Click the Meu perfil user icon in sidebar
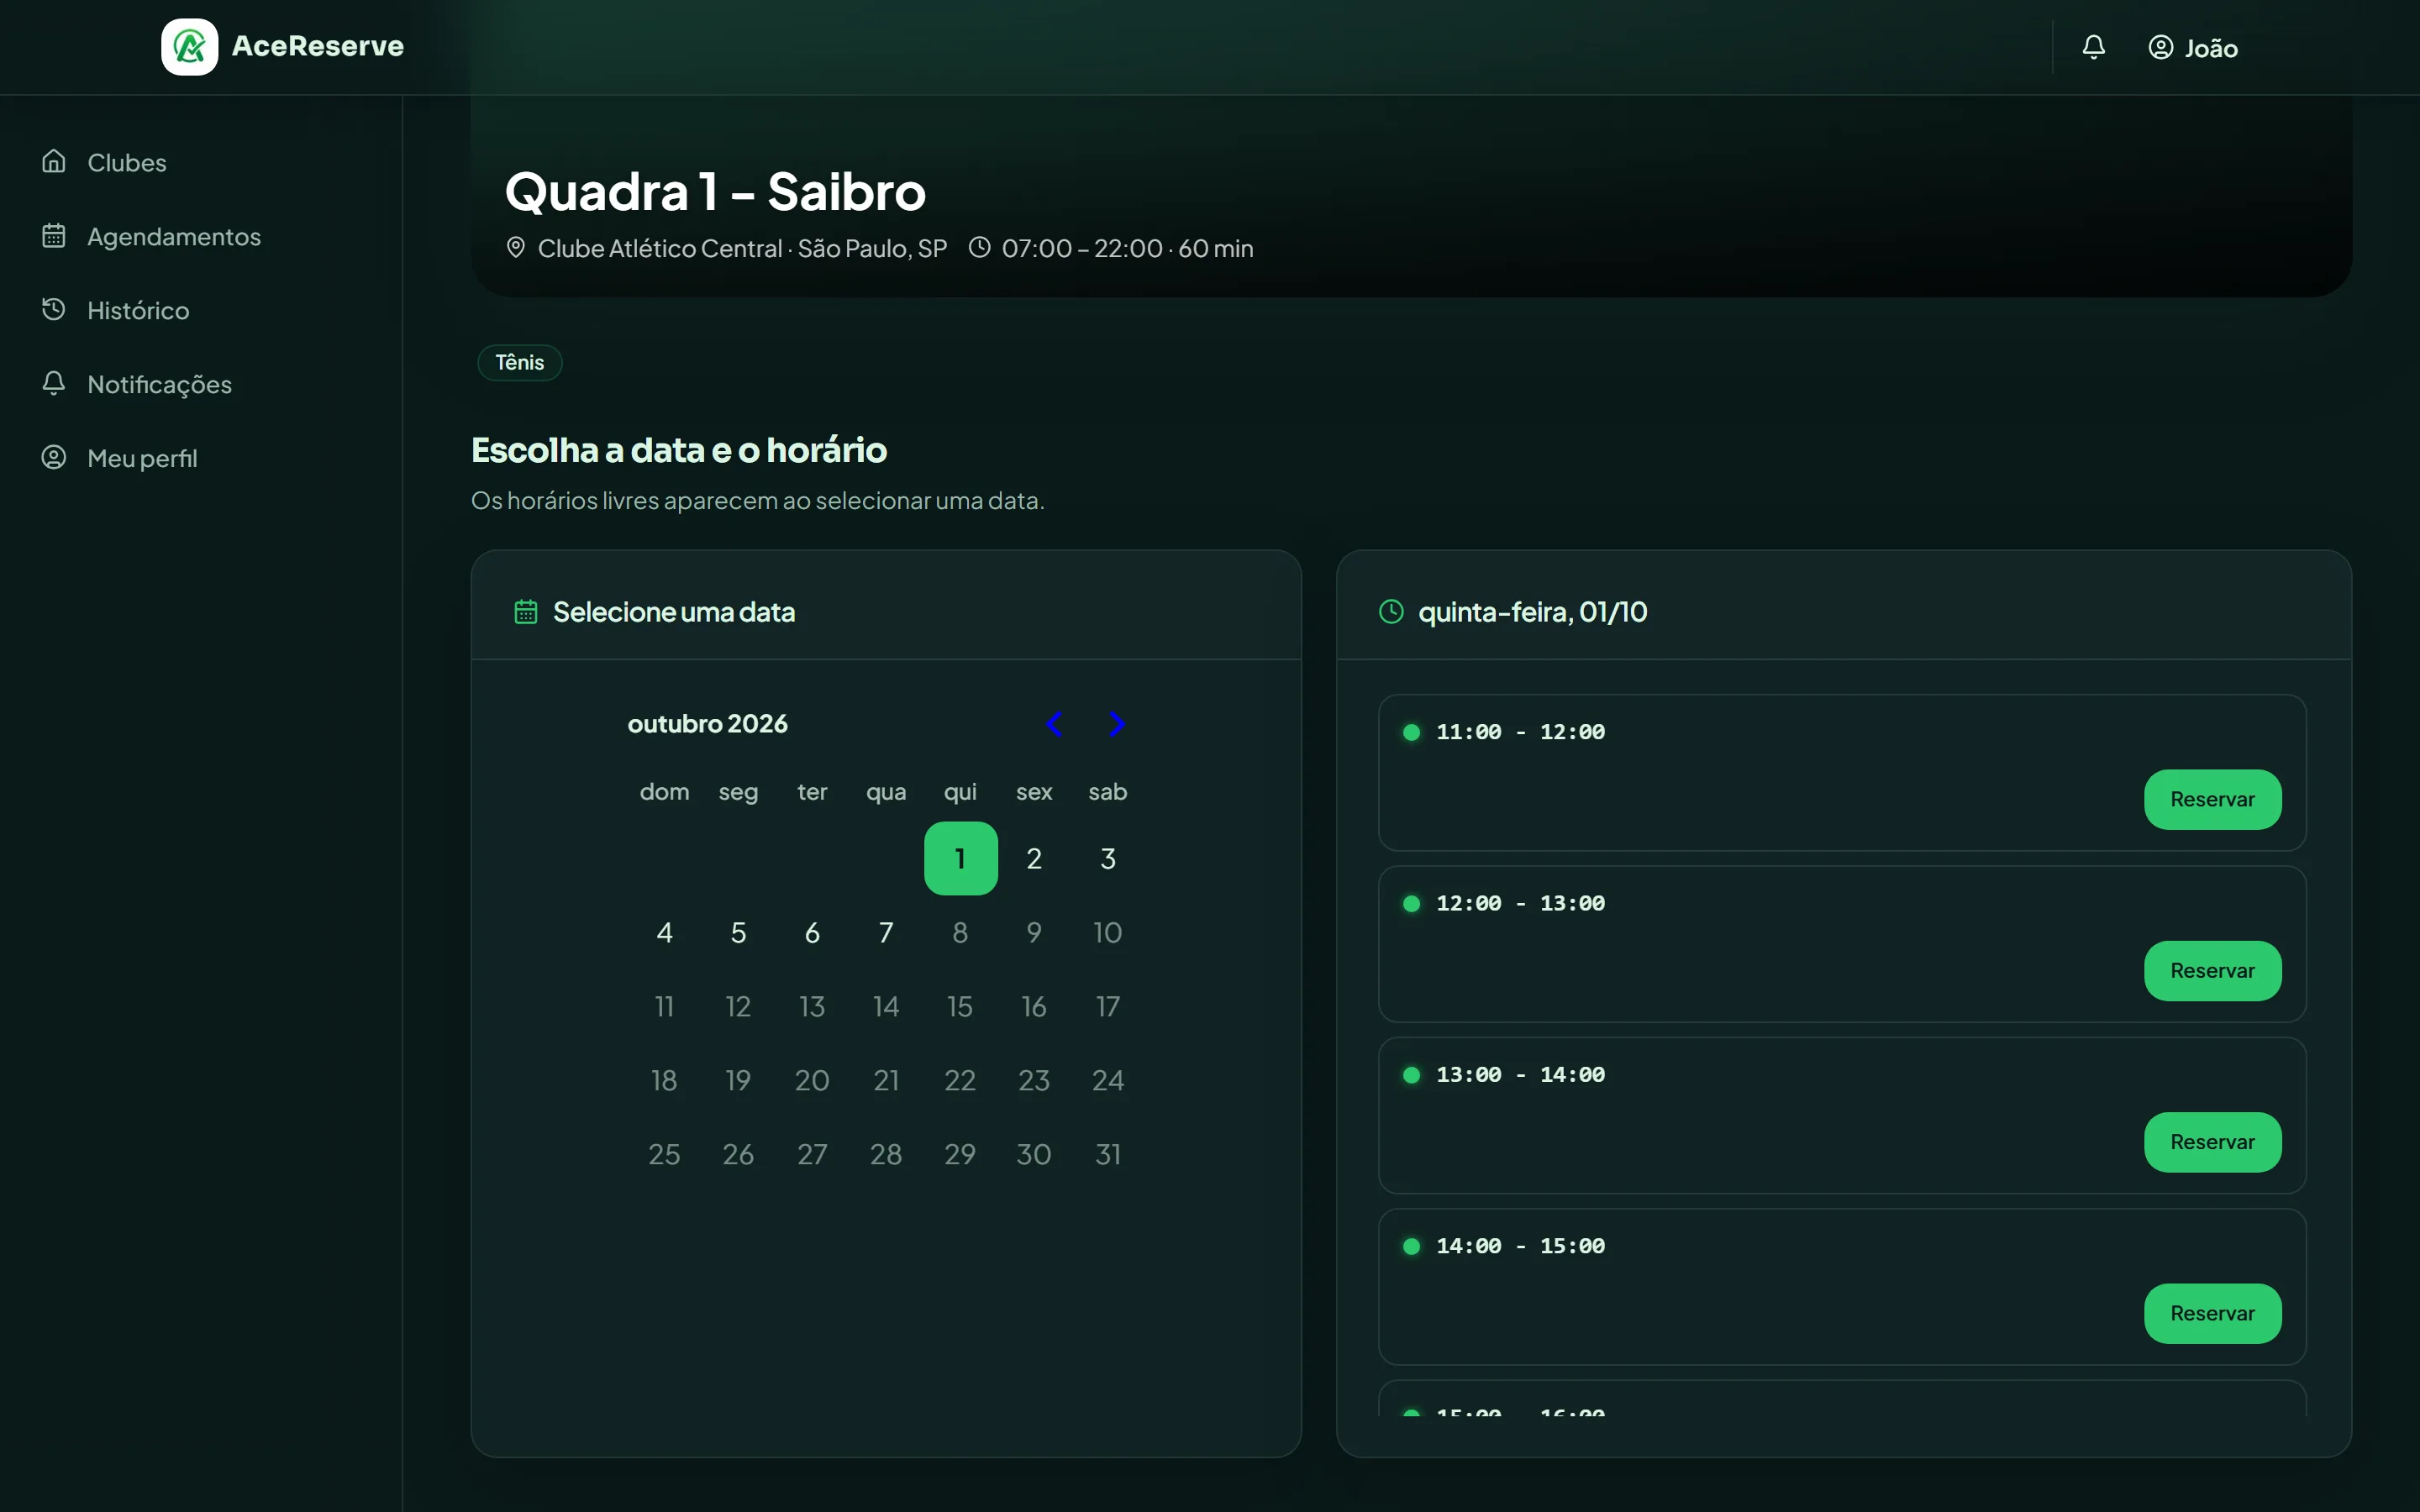2420x1512 pixels. pyautogui.click(x=54, y=457)
